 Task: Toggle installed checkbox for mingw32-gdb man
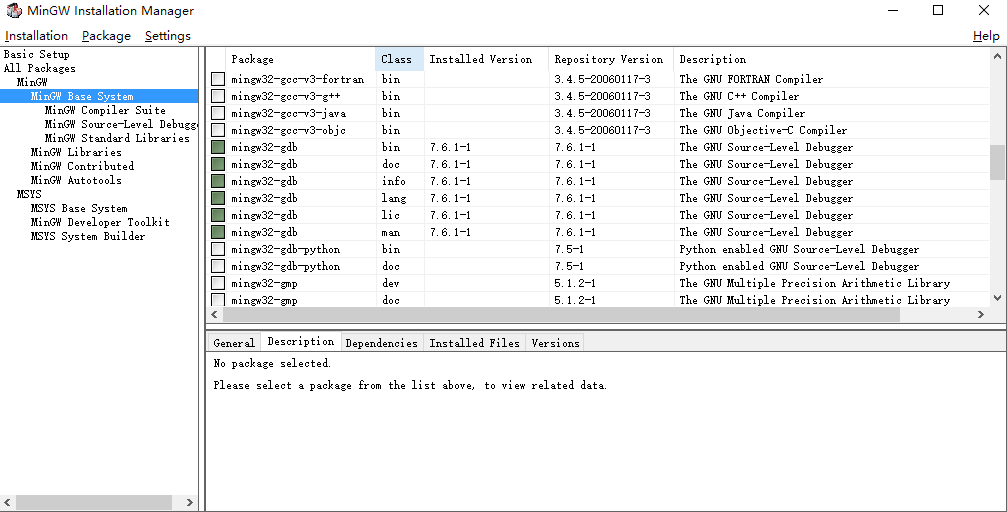(218, 232)
